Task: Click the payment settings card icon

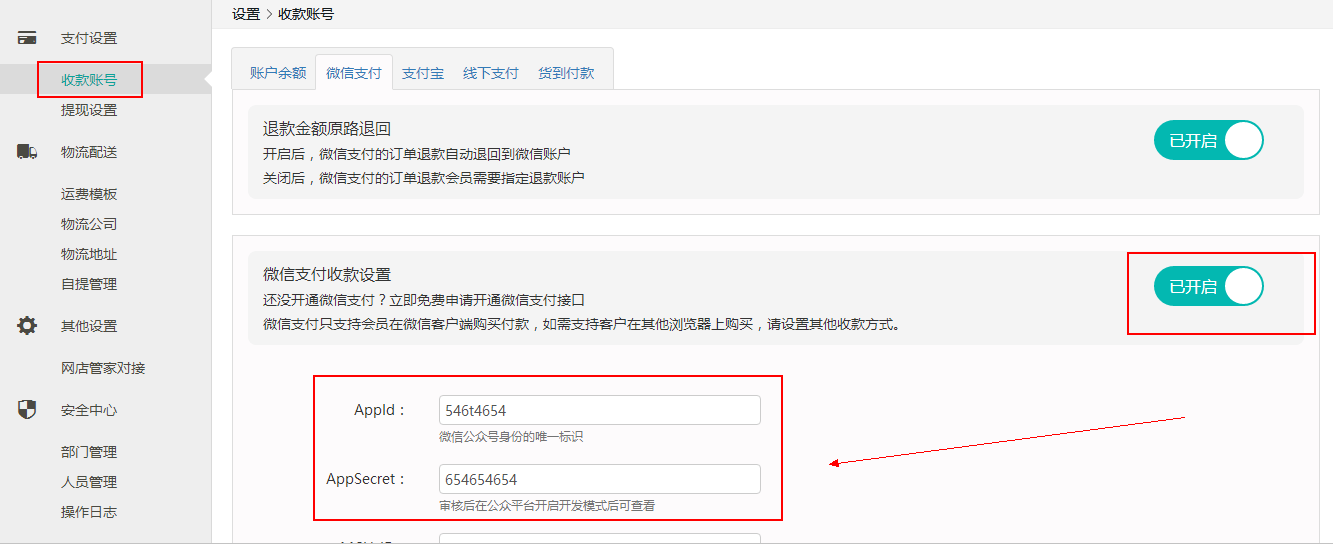Action: (x=27, y=38)
